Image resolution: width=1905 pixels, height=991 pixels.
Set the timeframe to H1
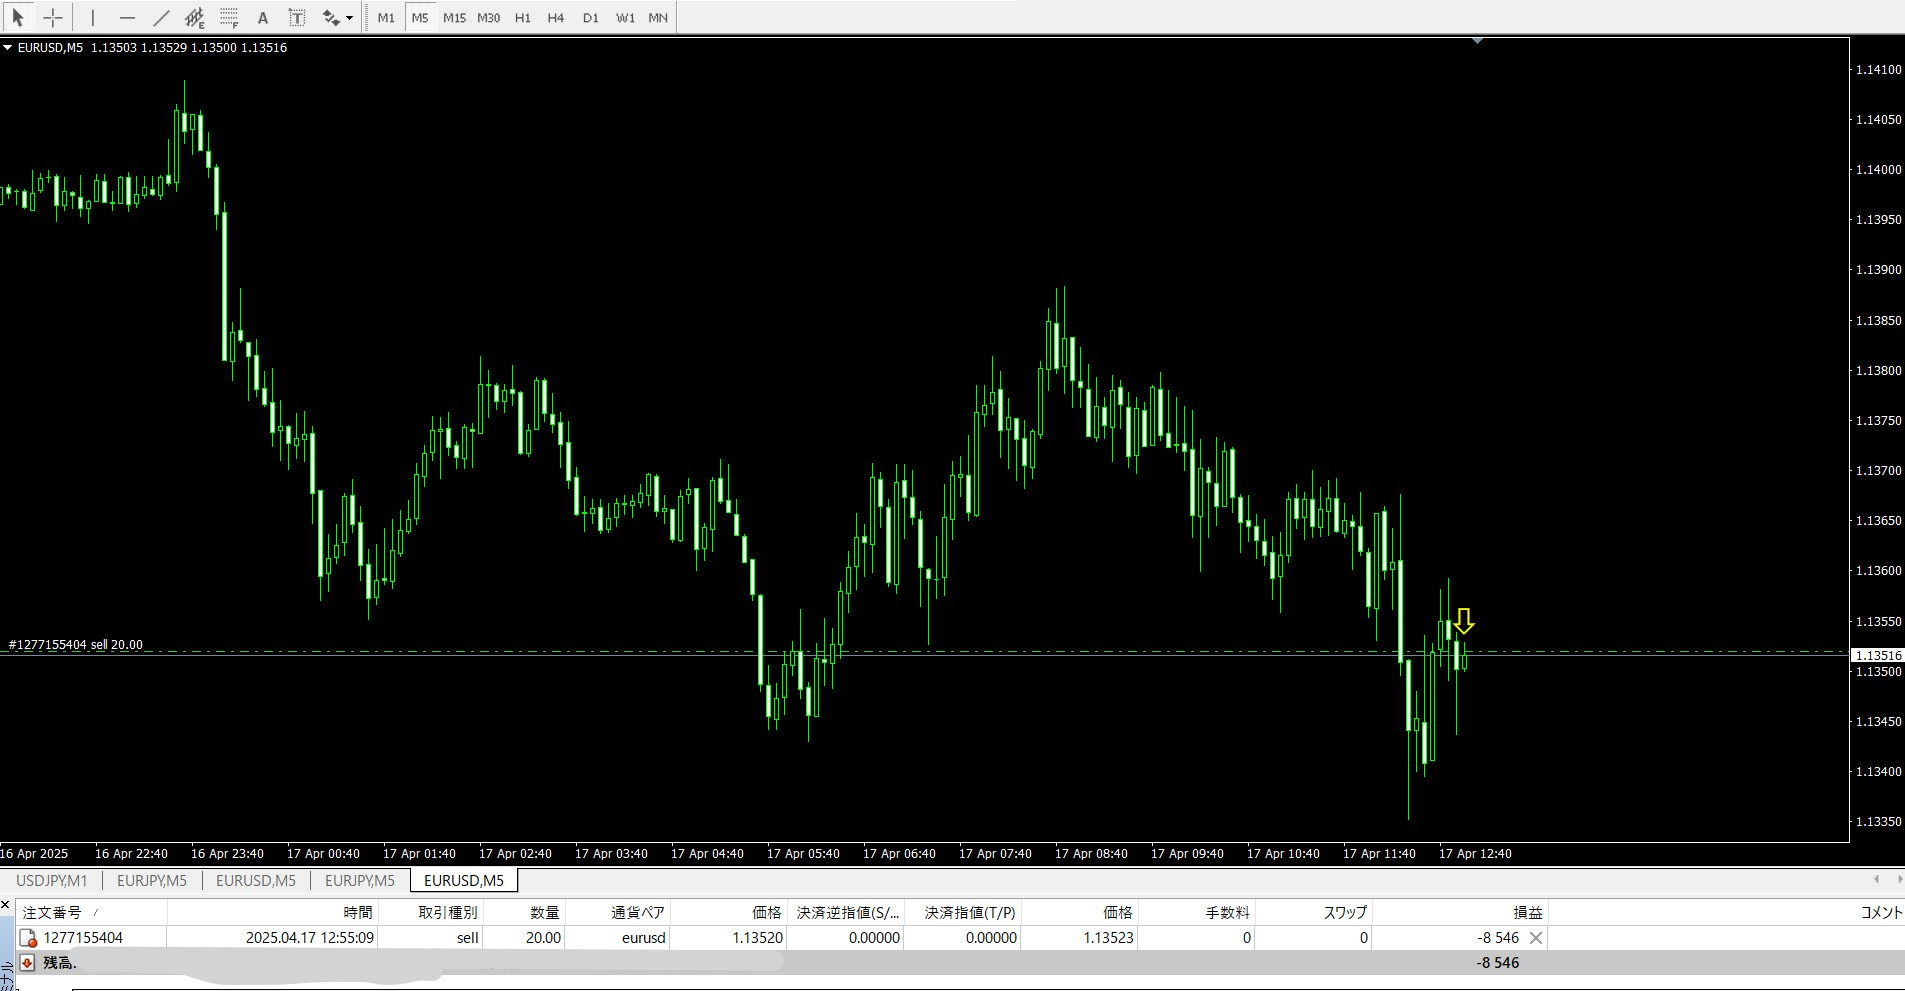click(522, 18)
